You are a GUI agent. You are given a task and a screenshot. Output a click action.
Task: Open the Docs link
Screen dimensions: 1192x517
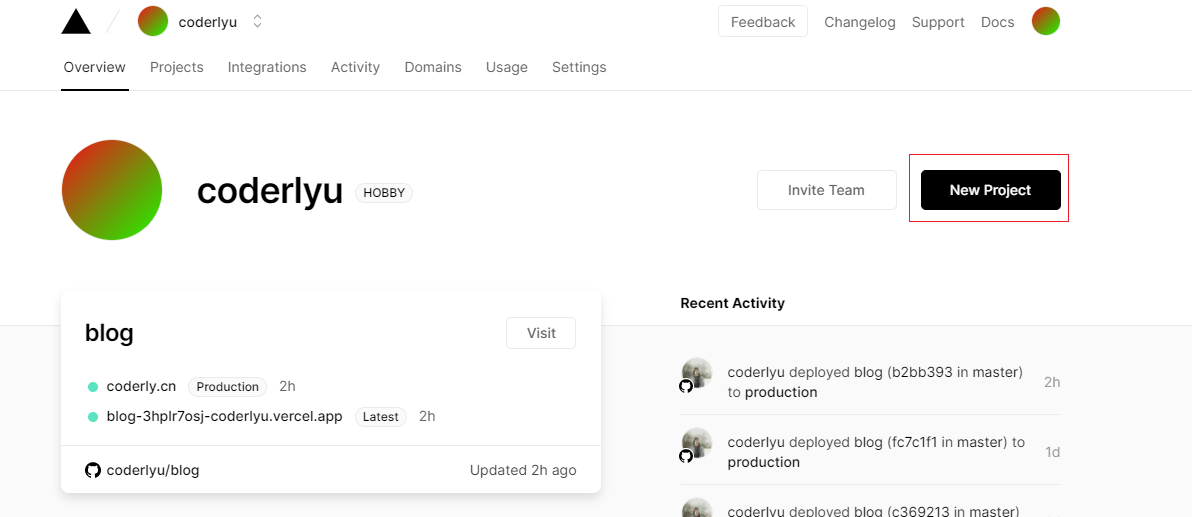click(997, 23)
